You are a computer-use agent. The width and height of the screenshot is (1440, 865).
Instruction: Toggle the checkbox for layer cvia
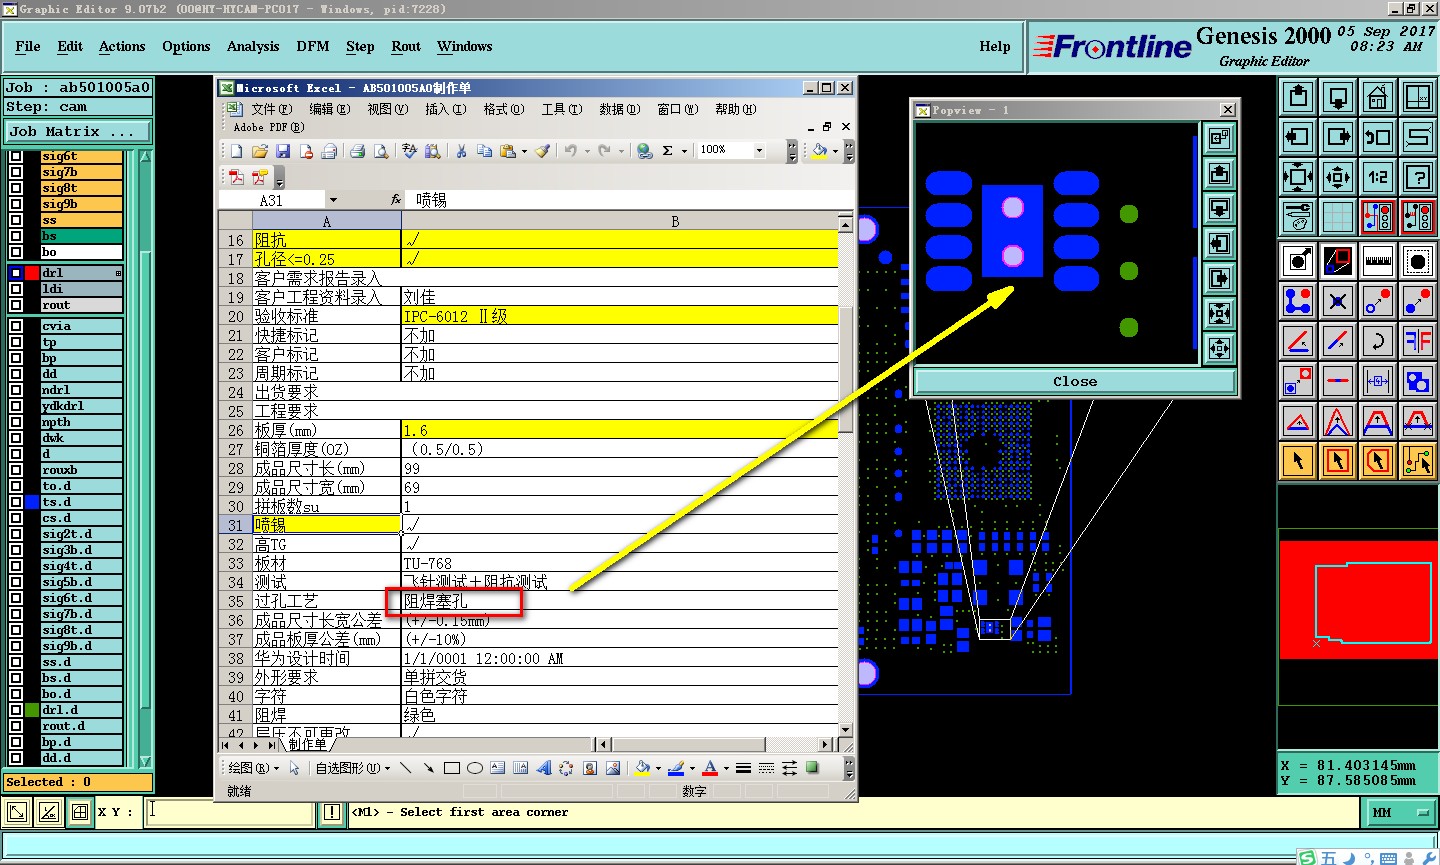[x=16, y=326]
